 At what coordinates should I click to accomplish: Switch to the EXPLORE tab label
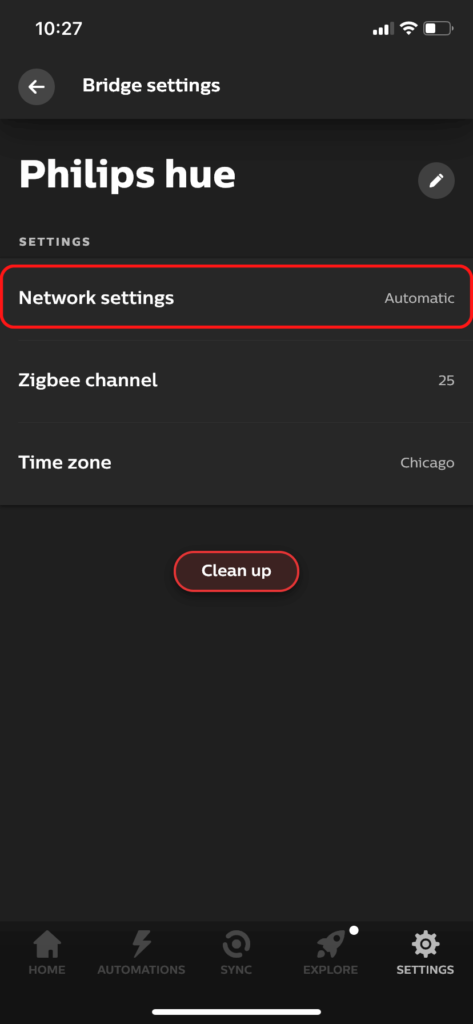click(x=331, y=970)
